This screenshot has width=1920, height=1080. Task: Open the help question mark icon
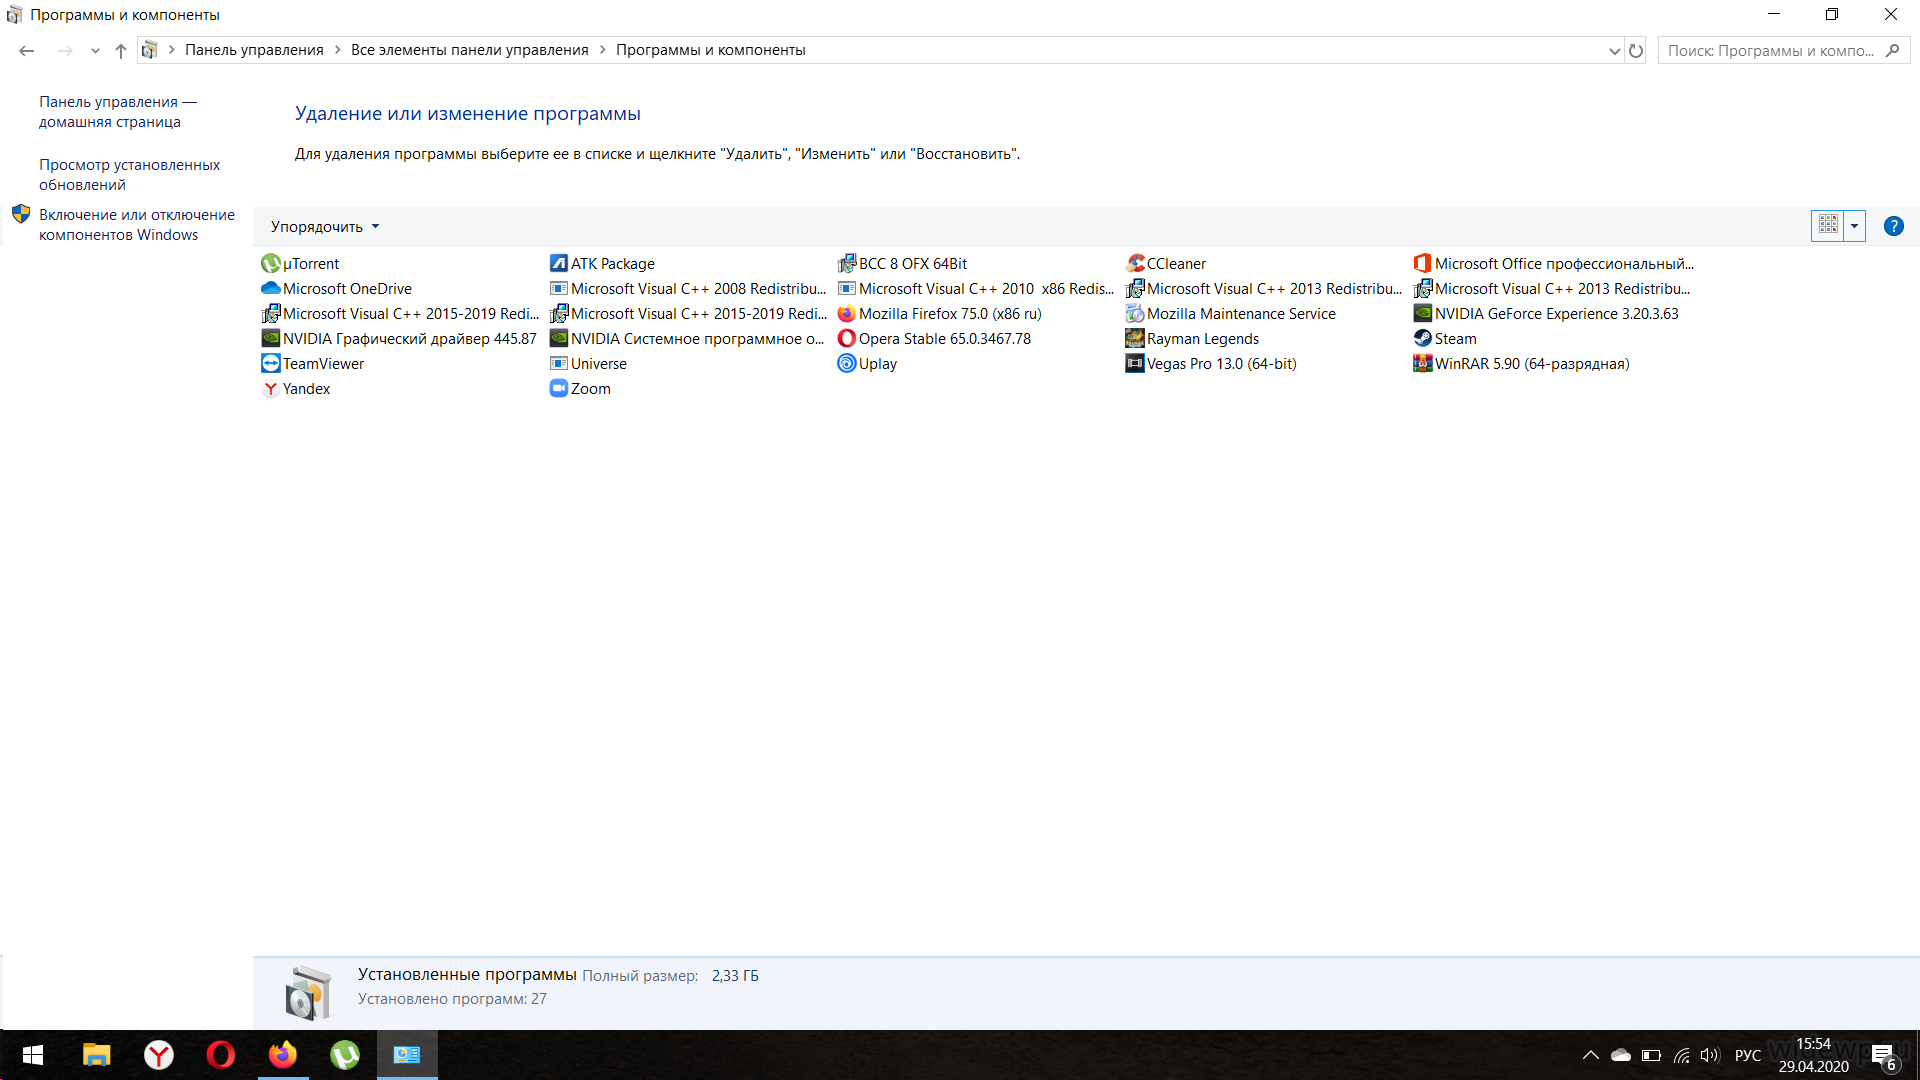point(1893,226)
